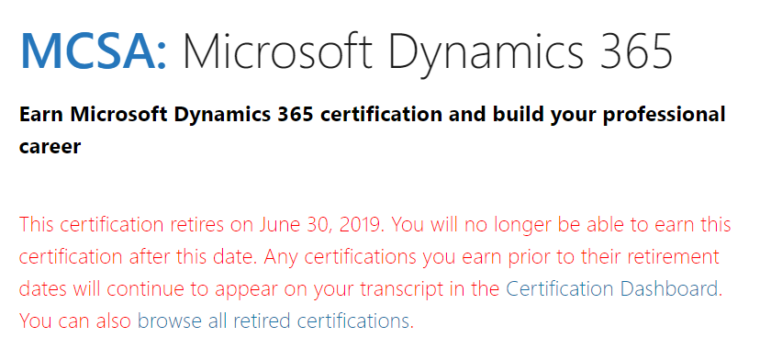Follow the browse all retired certifications link
Image resolution: width=760 pixels, height=360 pixels.
[x=274, y=321]
